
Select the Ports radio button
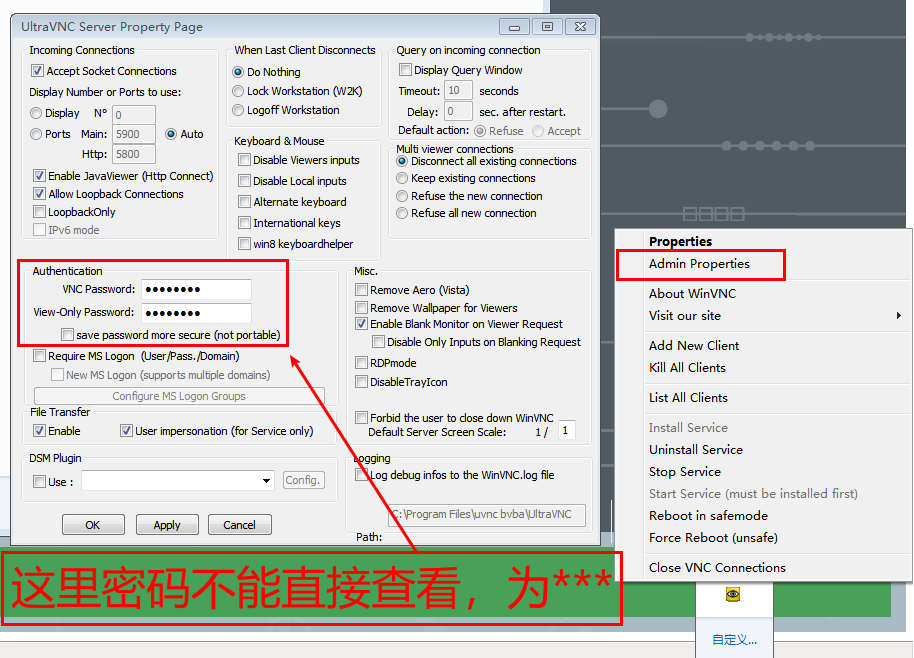pos(36,134)
